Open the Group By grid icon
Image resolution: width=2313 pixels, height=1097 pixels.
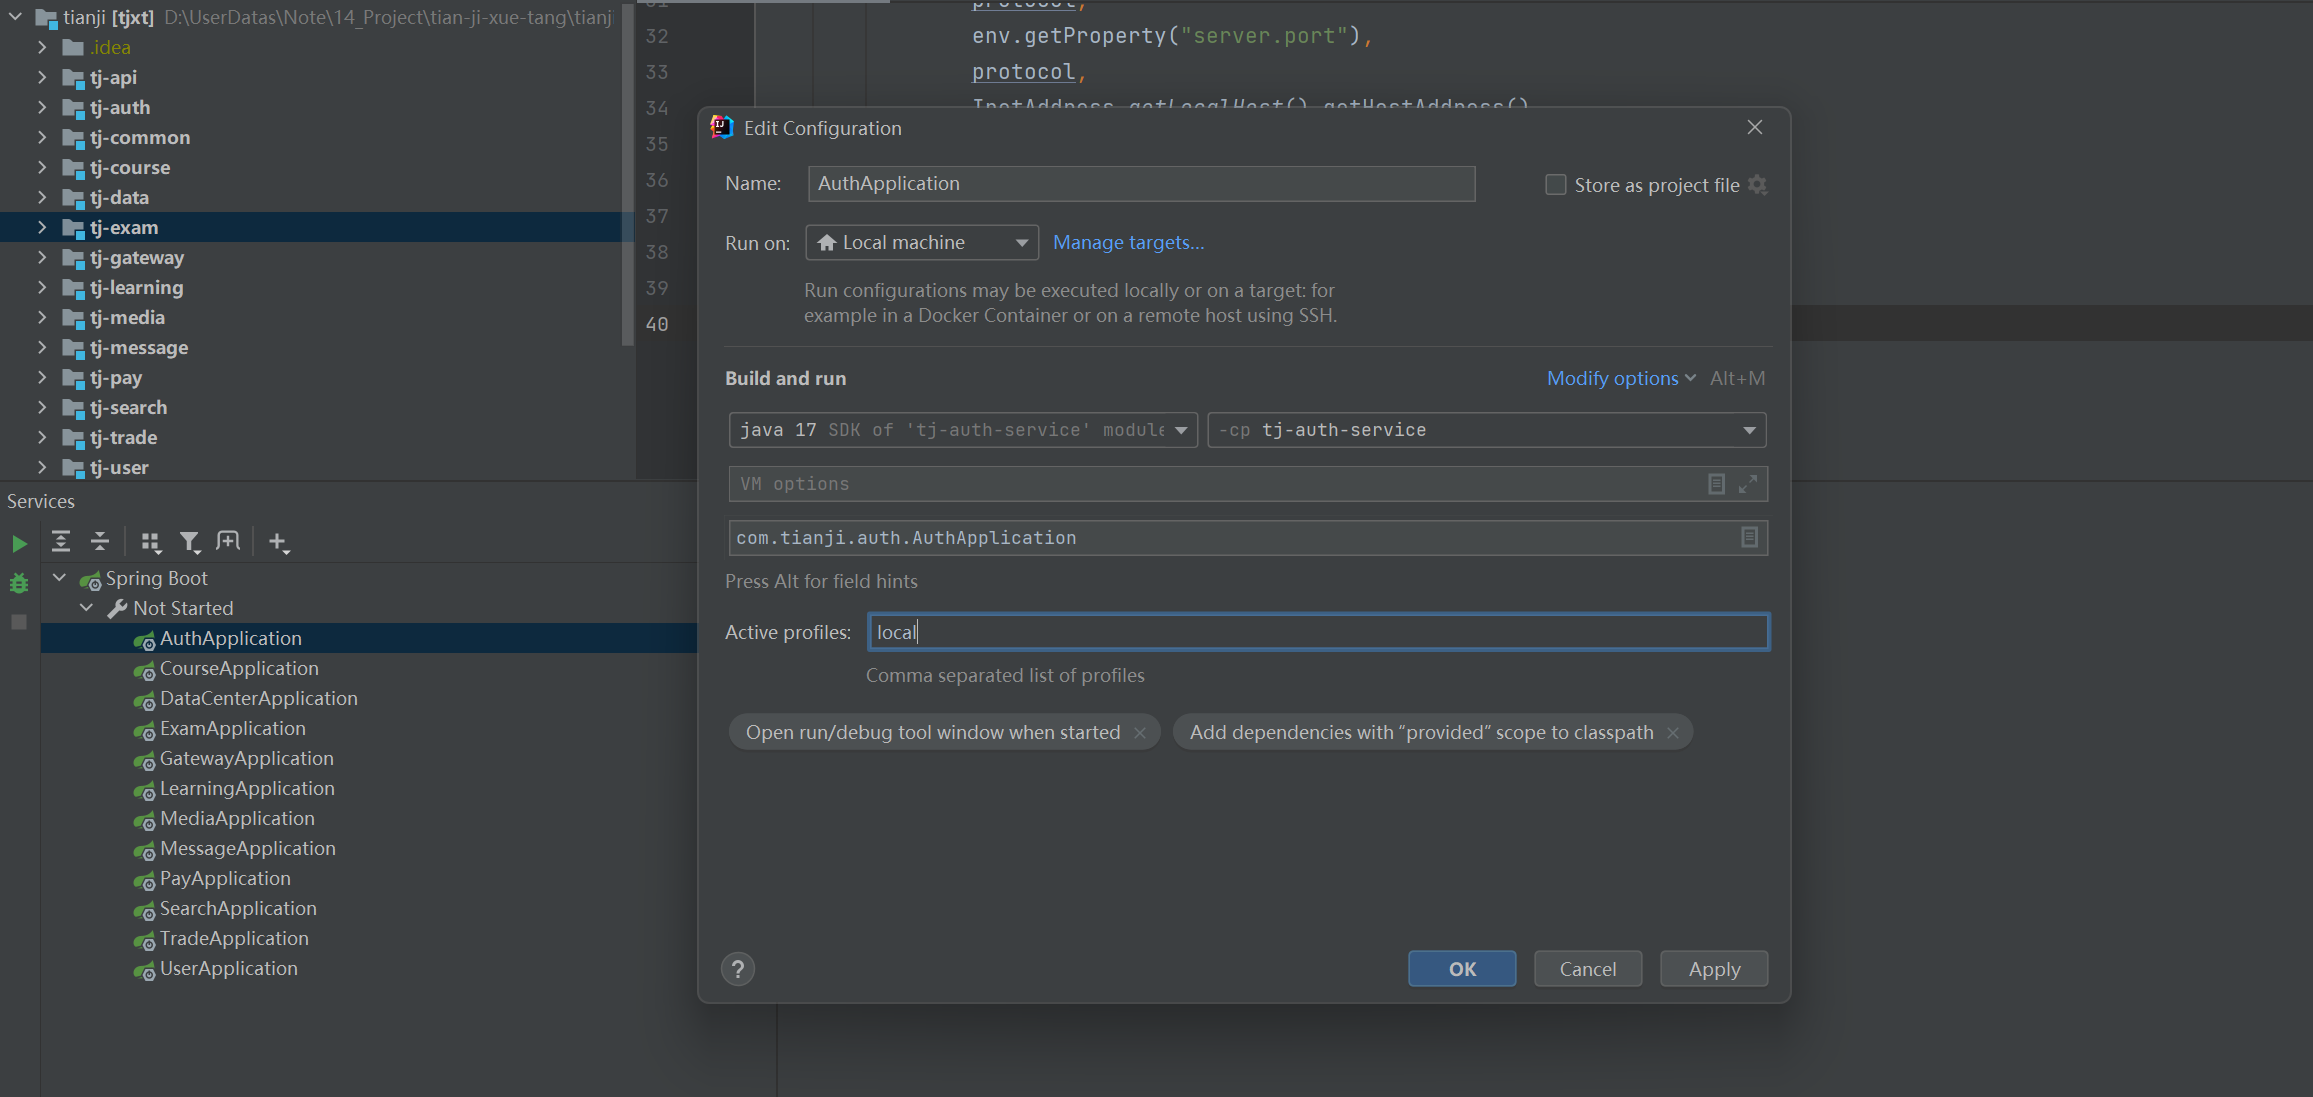(150, 542)
